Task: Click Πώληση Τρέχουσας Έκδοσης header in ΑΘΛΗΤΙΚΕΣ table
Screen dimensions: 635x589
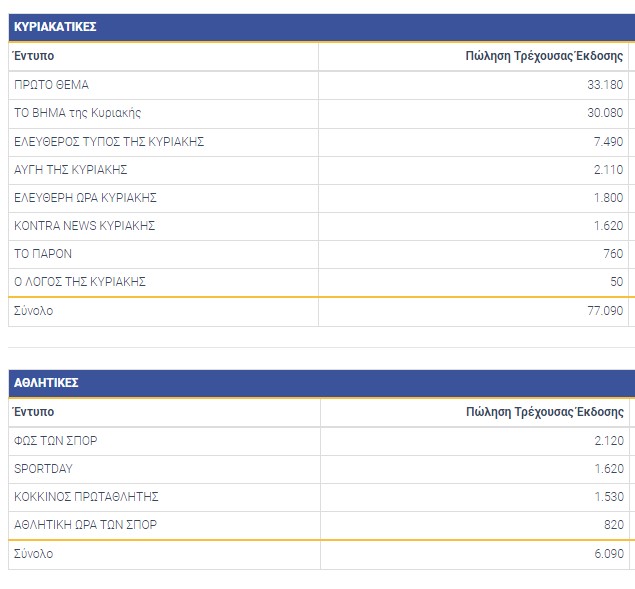Action: pyautogui.click(x=544, y=412)
